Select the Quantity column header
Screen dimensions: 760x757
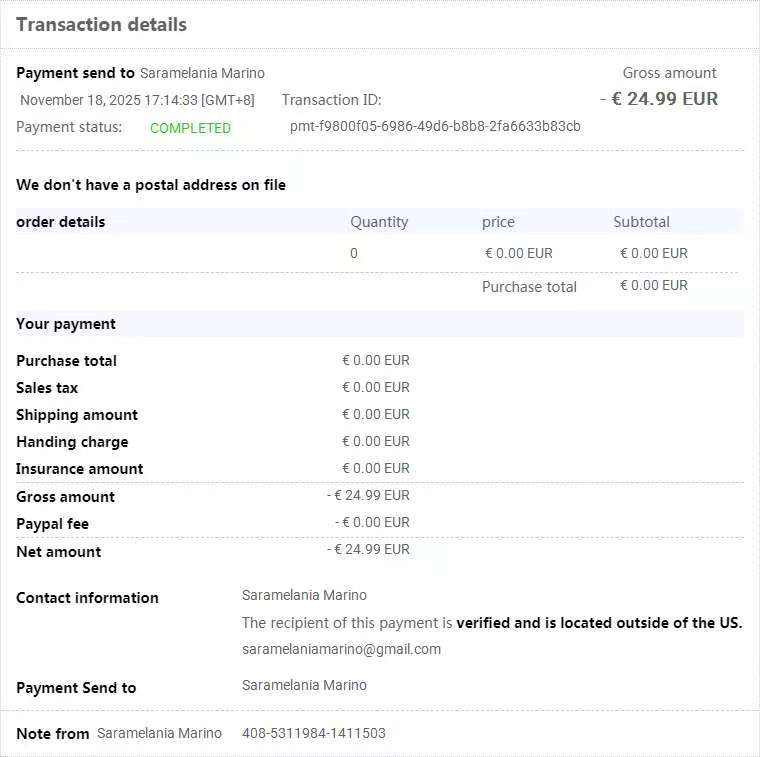point(379,222)
